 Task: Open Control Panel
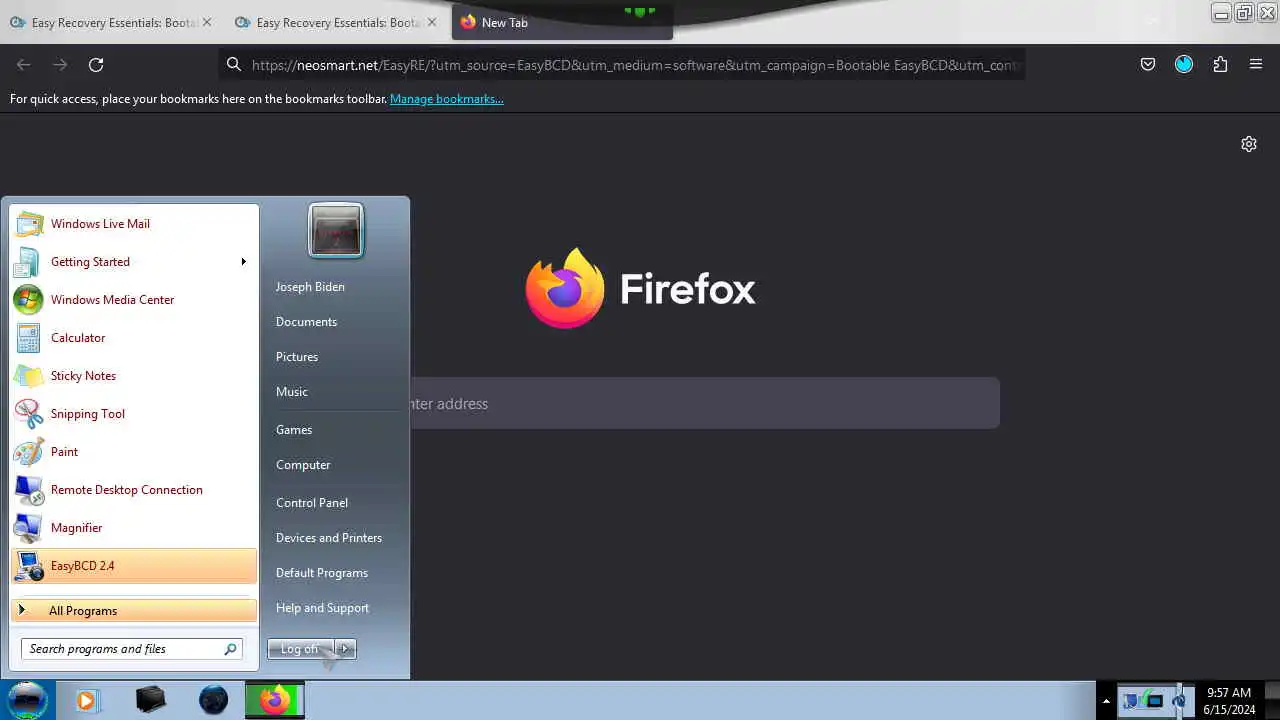pyautogui.click(x=312, y=503)
